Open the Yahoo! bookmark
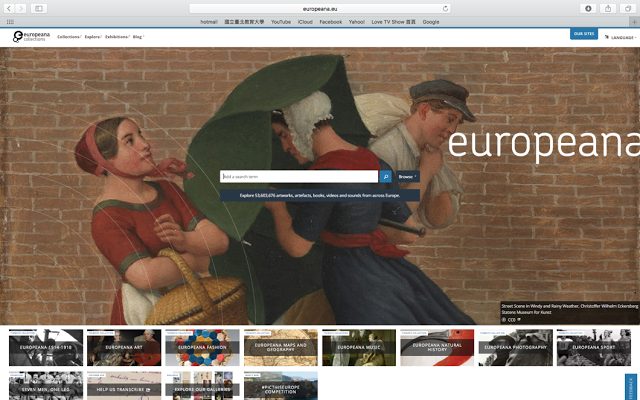The height and width of the screenshot is (400, 640). pos(357,22)
